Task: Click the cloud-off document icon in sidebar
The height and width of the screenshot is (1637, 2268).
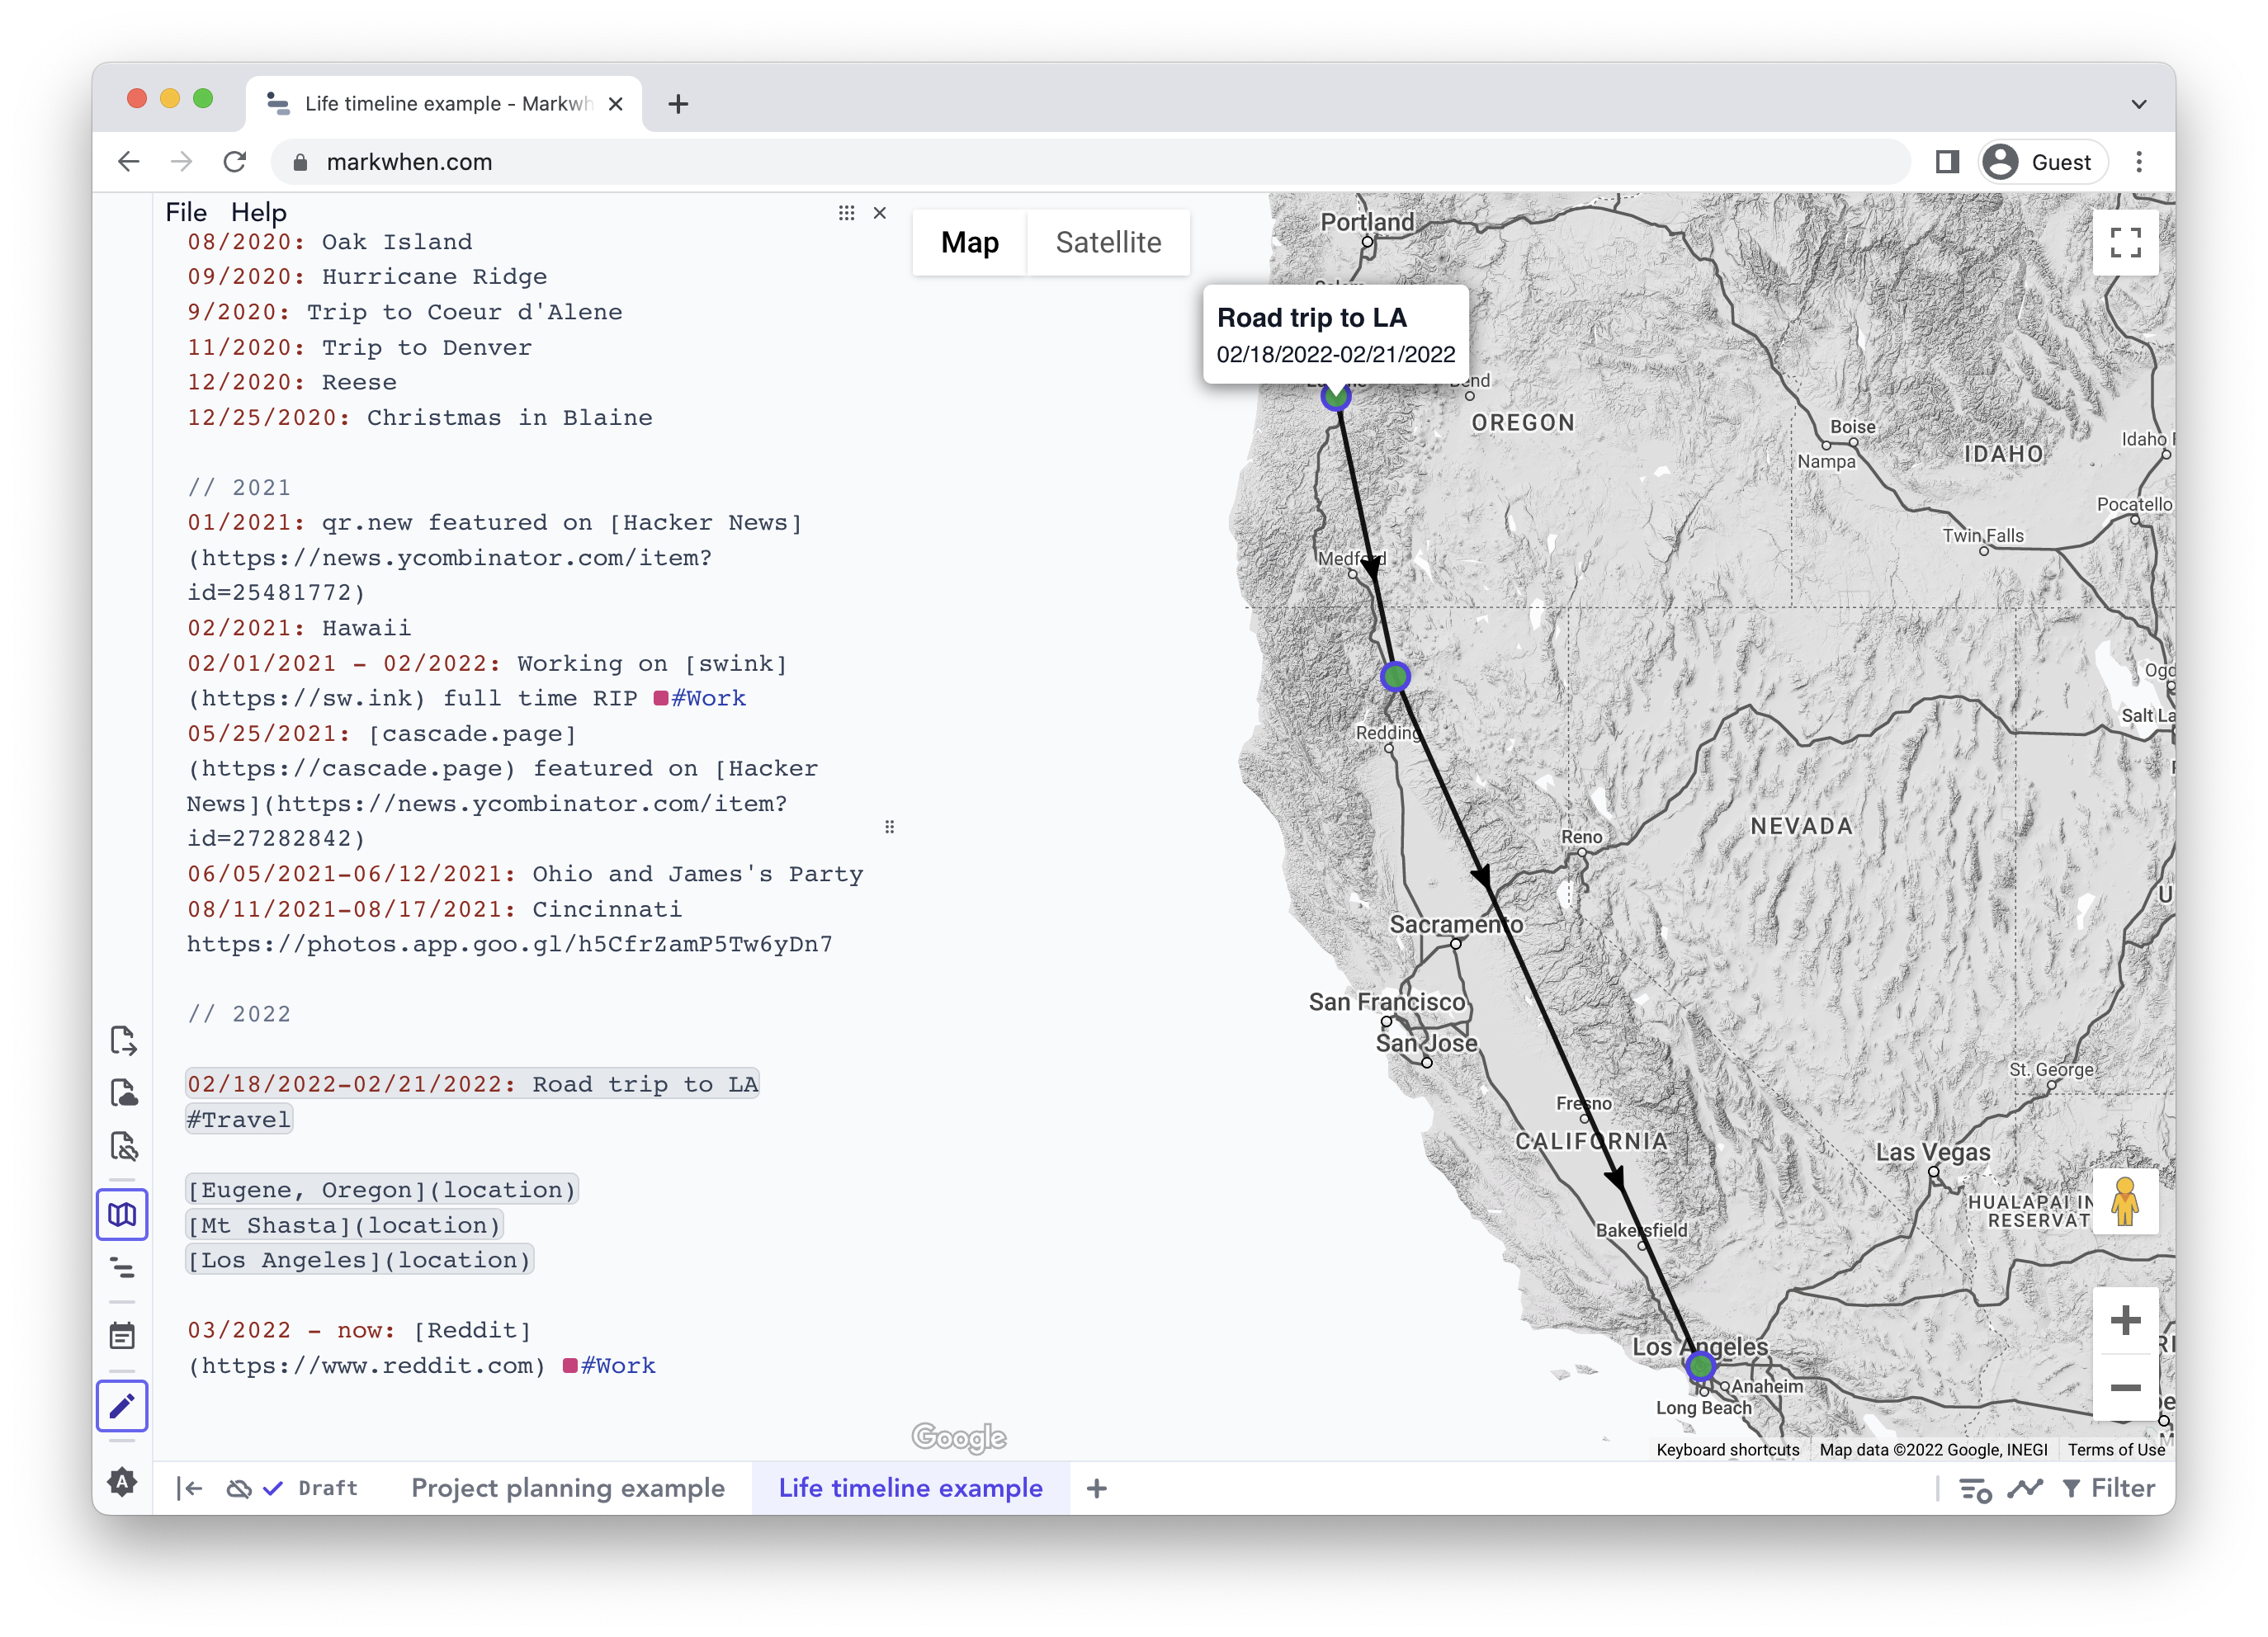Action: (123, 1146)
